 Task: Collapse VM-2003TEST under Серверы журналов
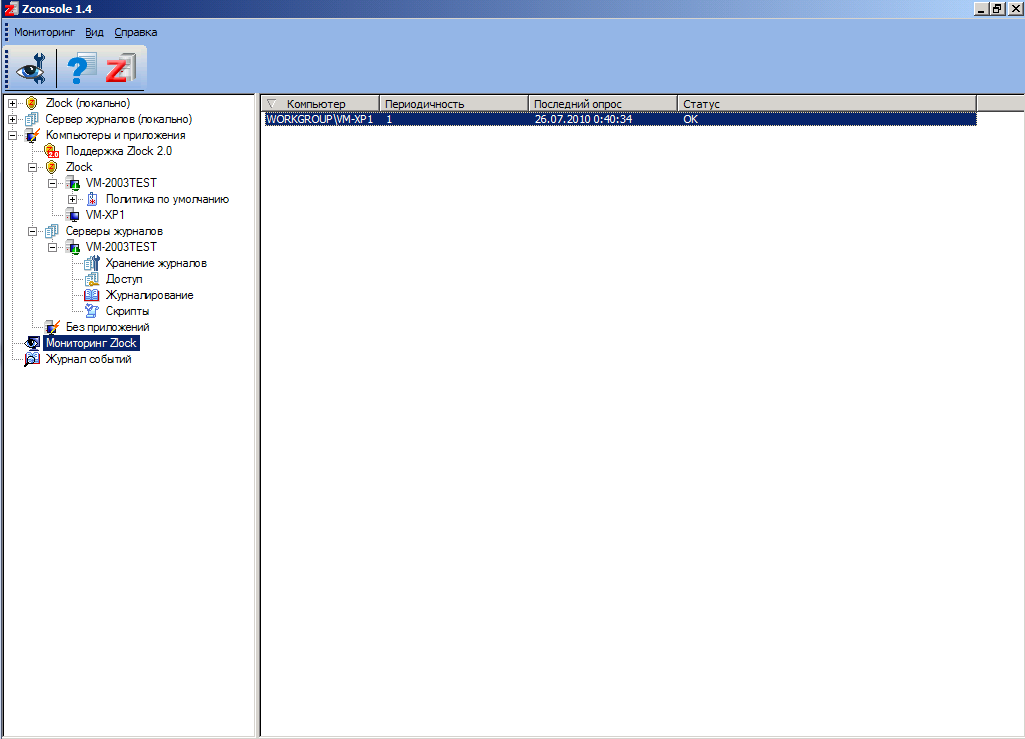click(52, 247)
